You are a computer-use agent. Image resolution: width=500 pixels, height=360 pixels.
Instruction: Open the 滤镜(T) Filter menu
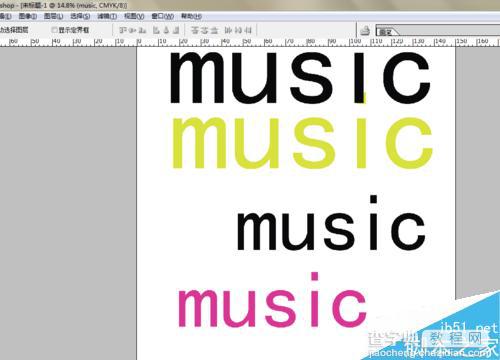pyautogui.click(x=107, y=16)
